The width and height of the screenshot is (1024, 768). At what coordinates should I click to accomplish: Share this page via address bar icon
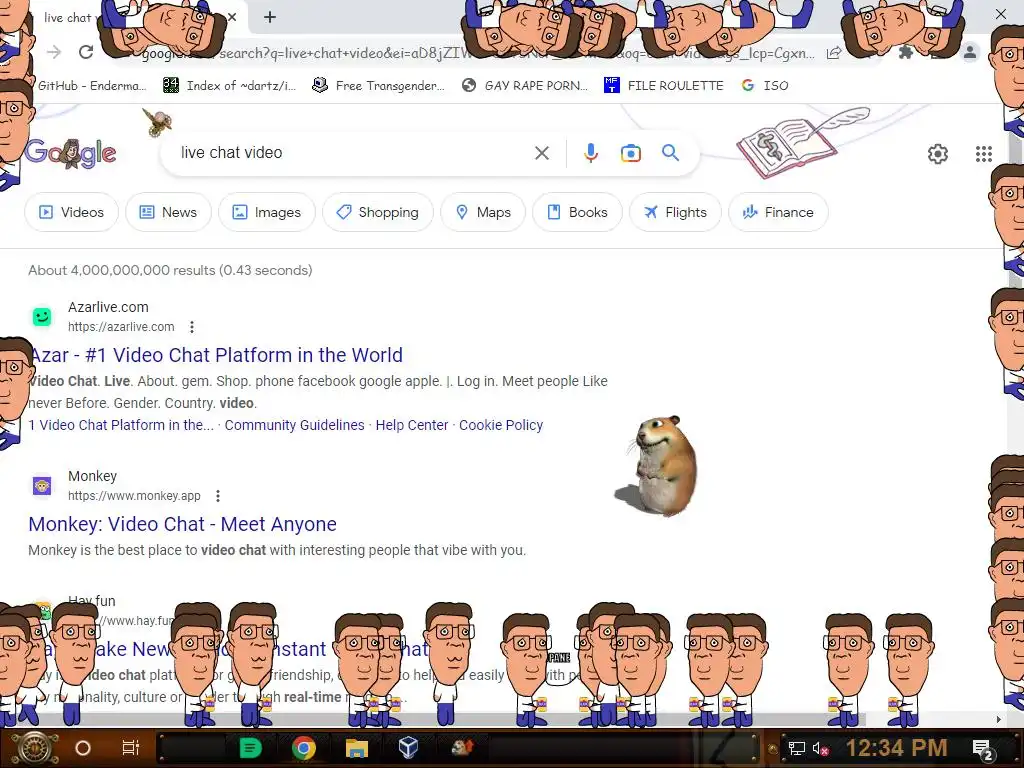click(834, 53)
